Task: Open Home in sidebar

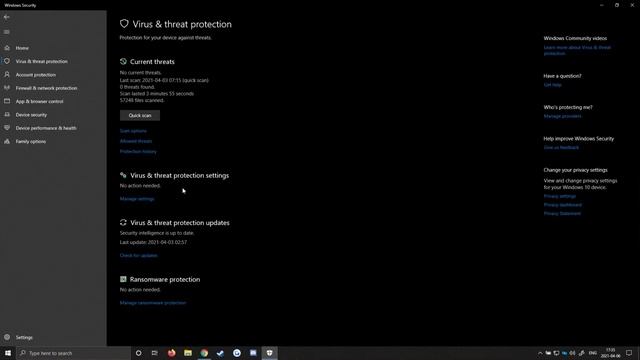Action: (22, 48)
